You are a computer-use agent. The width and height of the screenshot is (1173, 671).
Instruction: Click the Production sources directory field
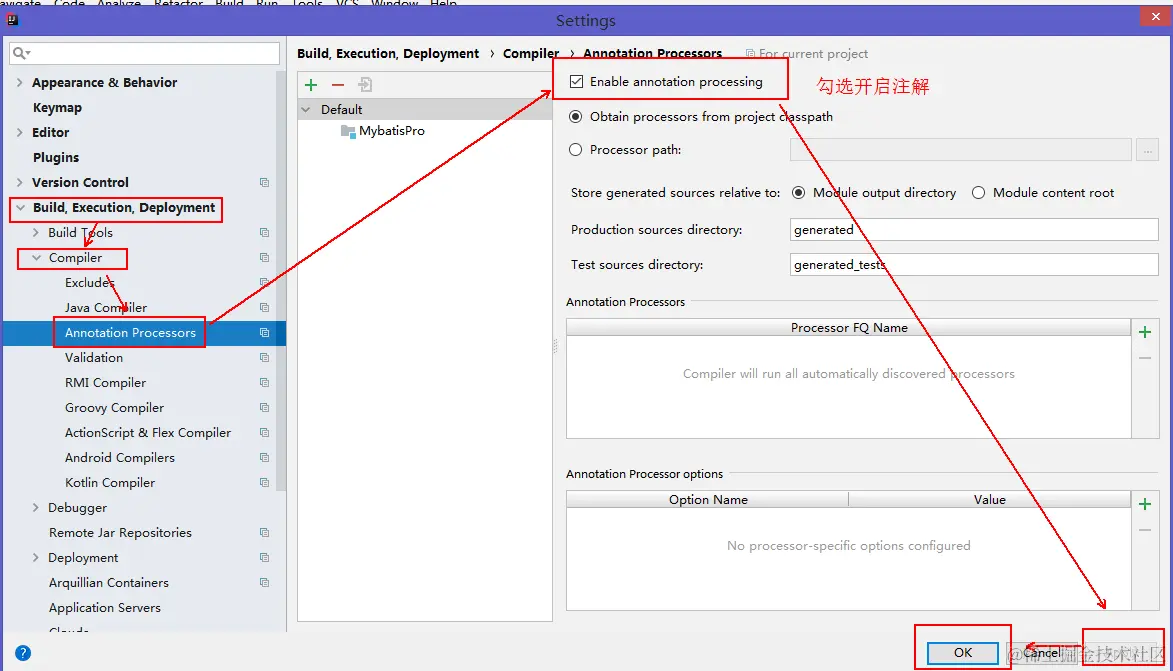974,230
